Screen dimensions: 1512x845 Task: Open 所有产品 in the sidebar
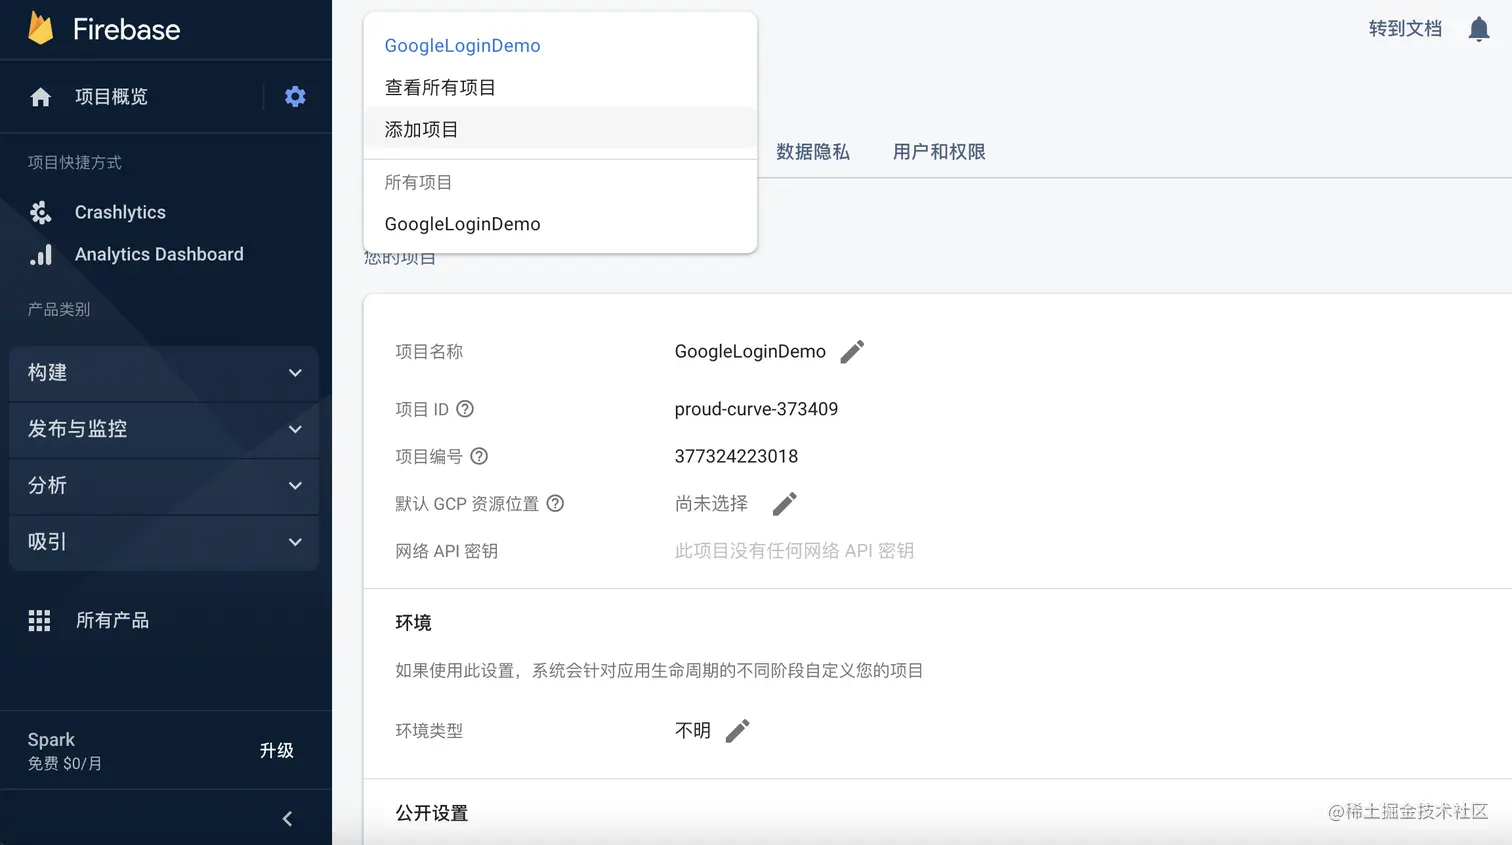(x=112, y=621)
